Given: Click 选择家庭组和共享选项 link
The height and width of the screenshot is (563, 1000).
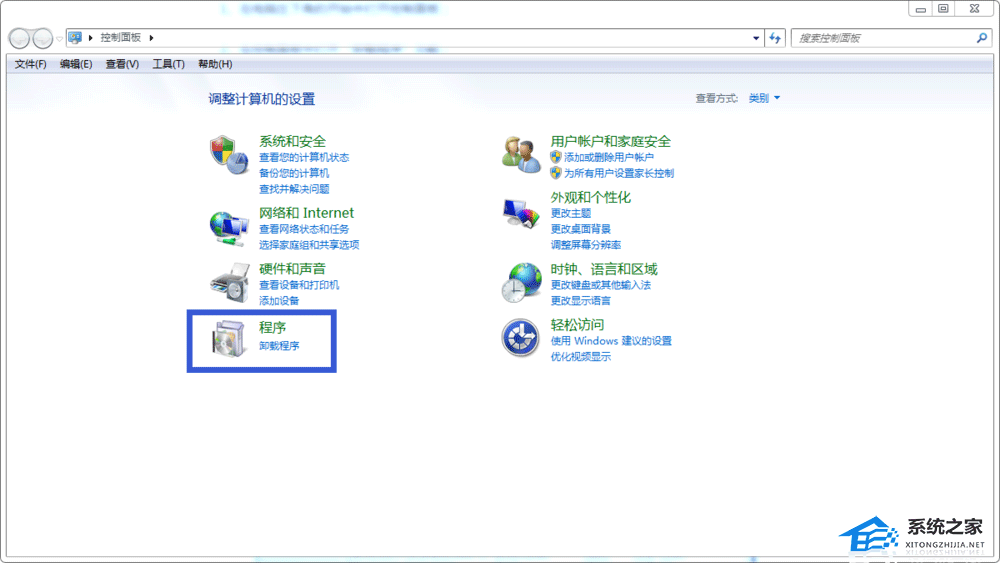Looking at the screenshot, I should (309, 245).
